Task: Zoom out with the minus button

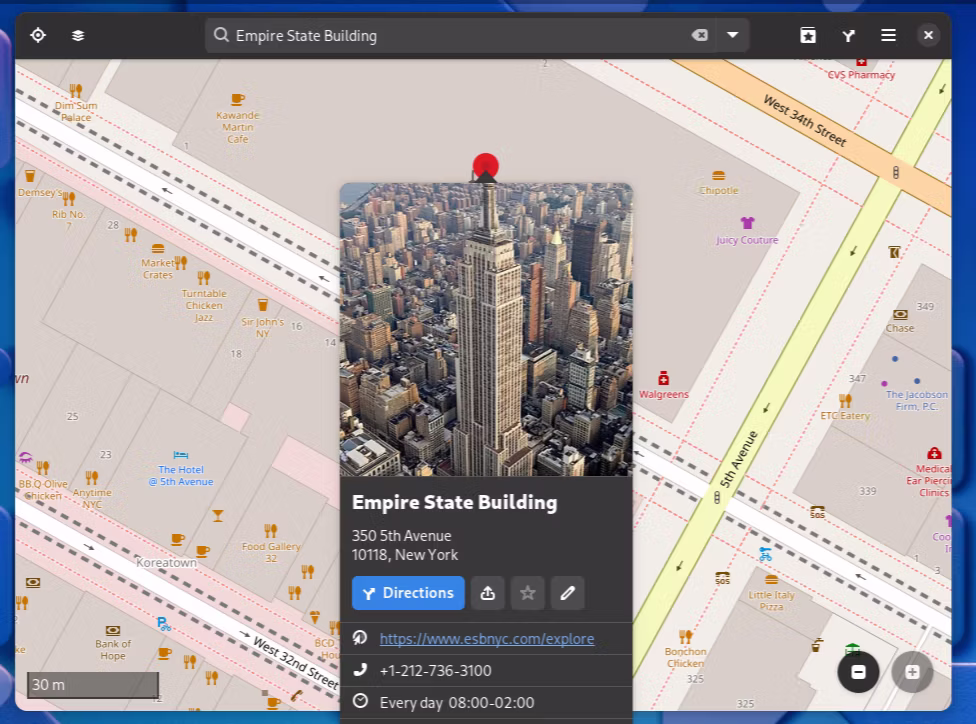Action: tap(858, 672)
